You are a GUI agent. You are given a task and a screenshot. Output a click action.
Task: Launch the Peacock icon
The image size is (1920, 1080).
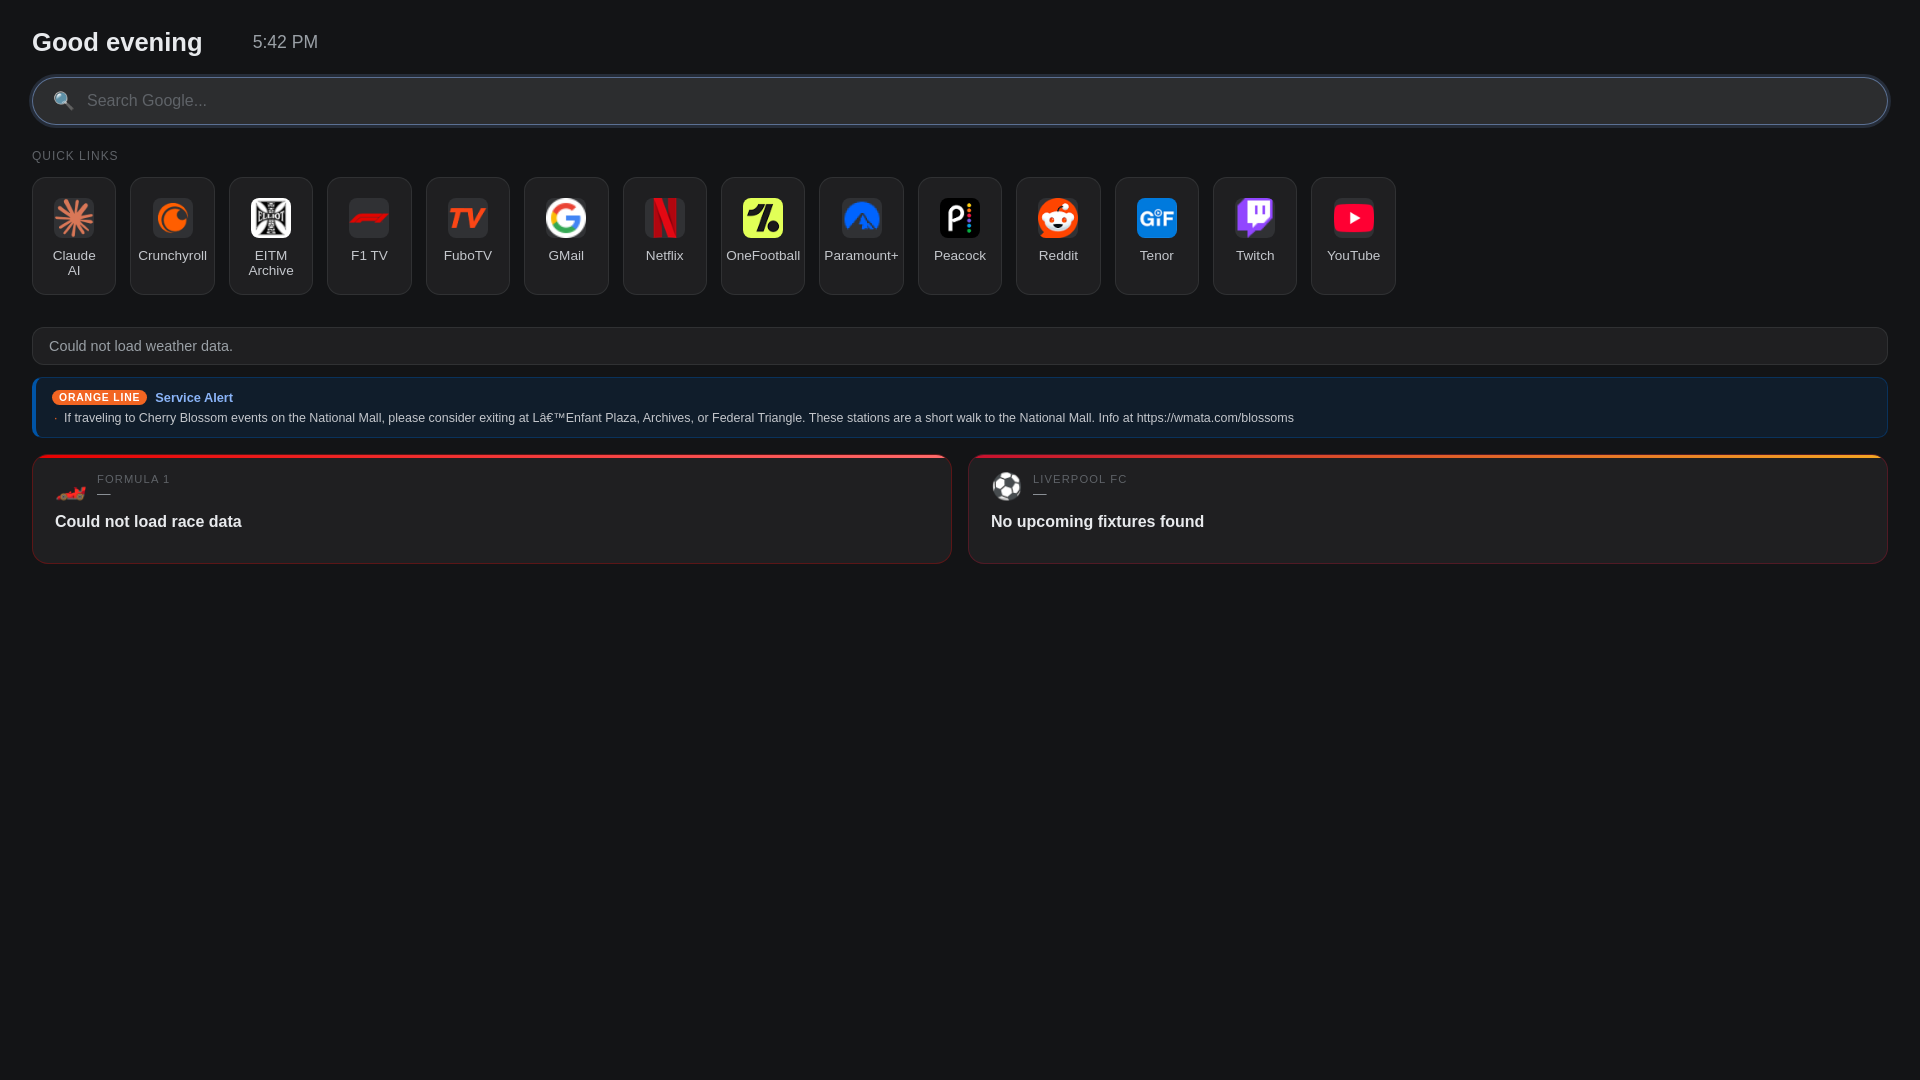coord(960,218)
